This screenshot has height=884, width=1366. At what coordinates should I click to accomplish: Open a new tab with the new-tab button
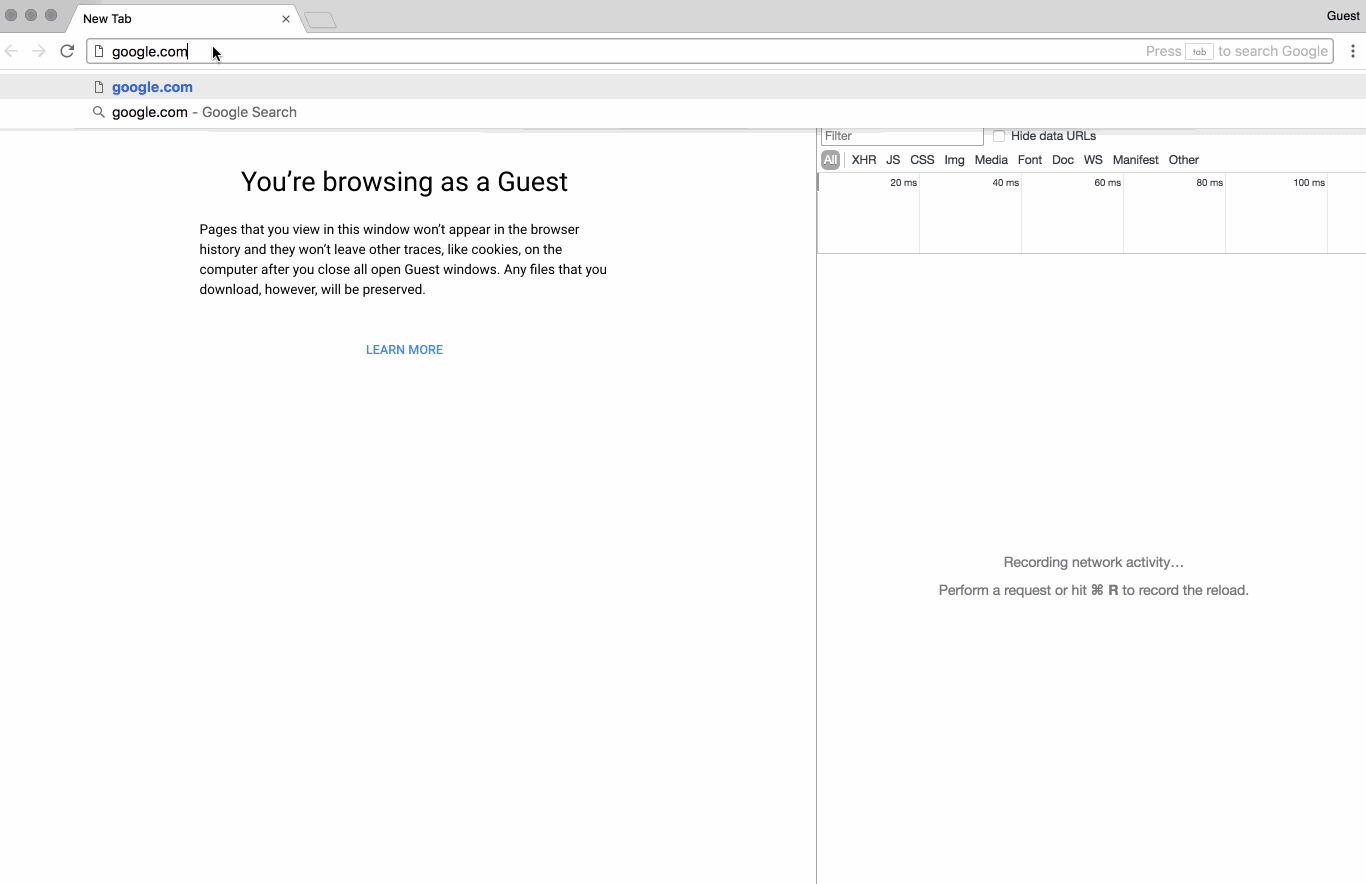pos(320,20)
